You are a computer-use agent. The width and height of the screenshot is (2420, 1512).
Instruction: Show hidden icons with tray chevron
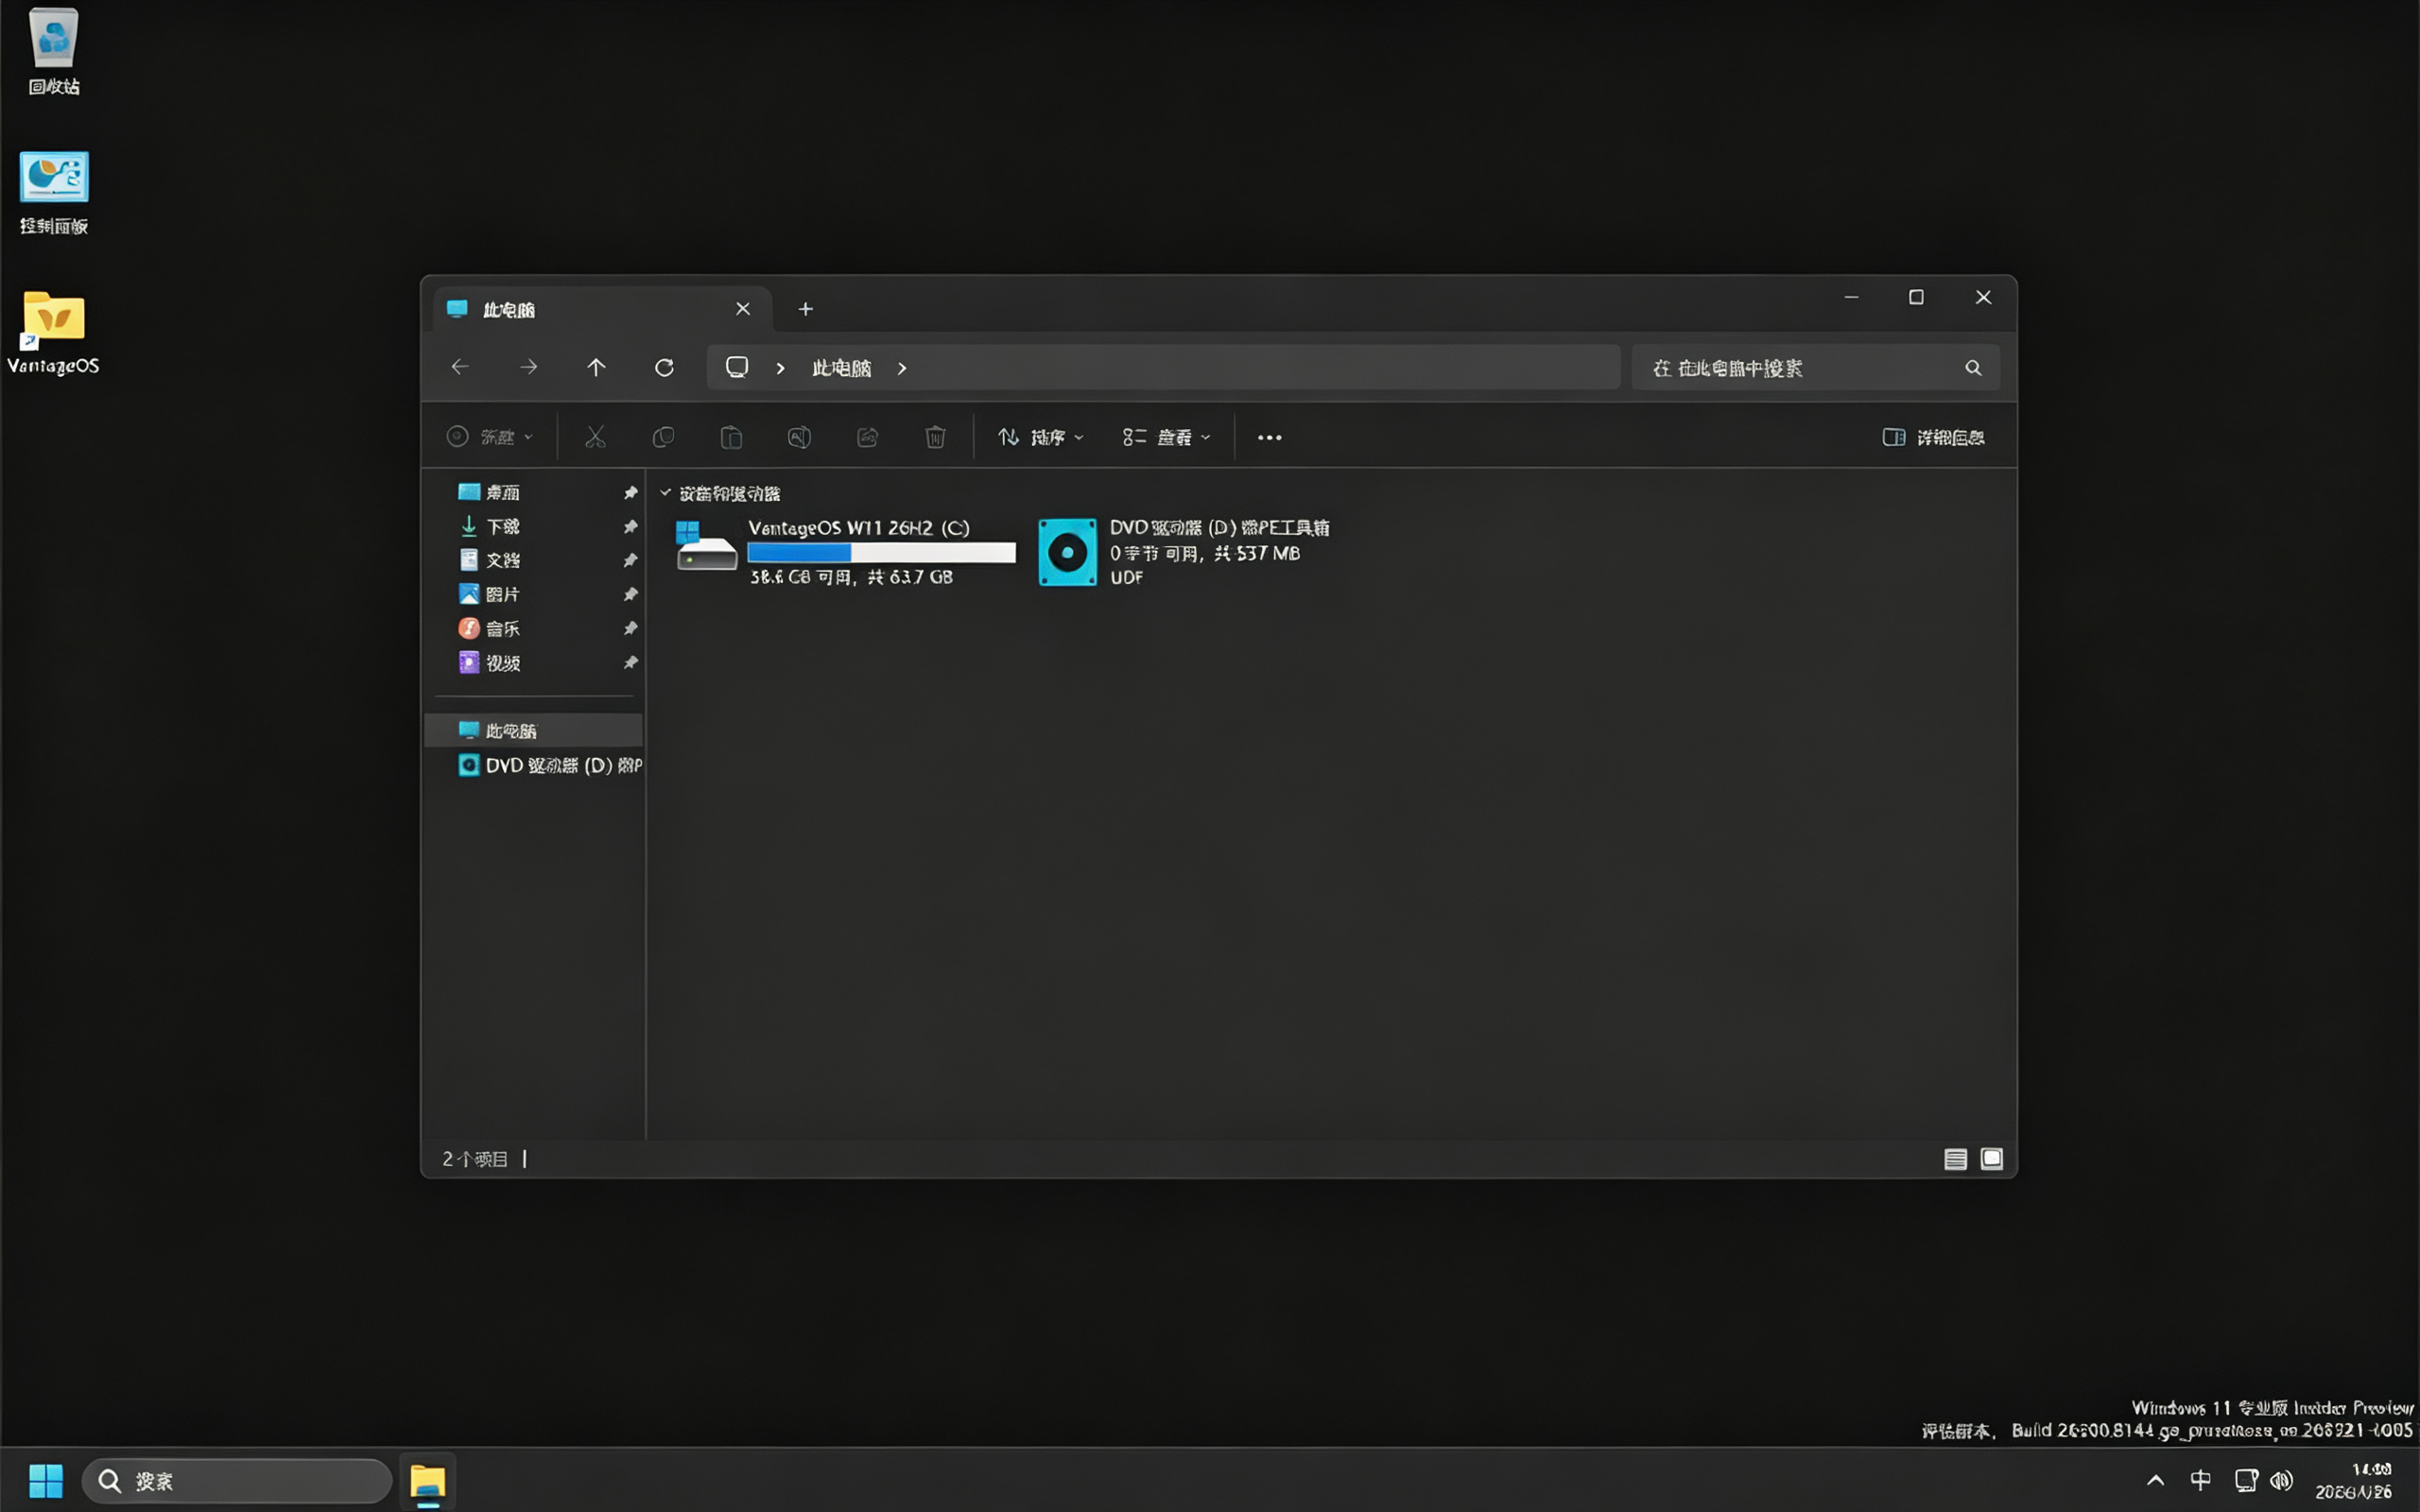tap(2155, 1480)
